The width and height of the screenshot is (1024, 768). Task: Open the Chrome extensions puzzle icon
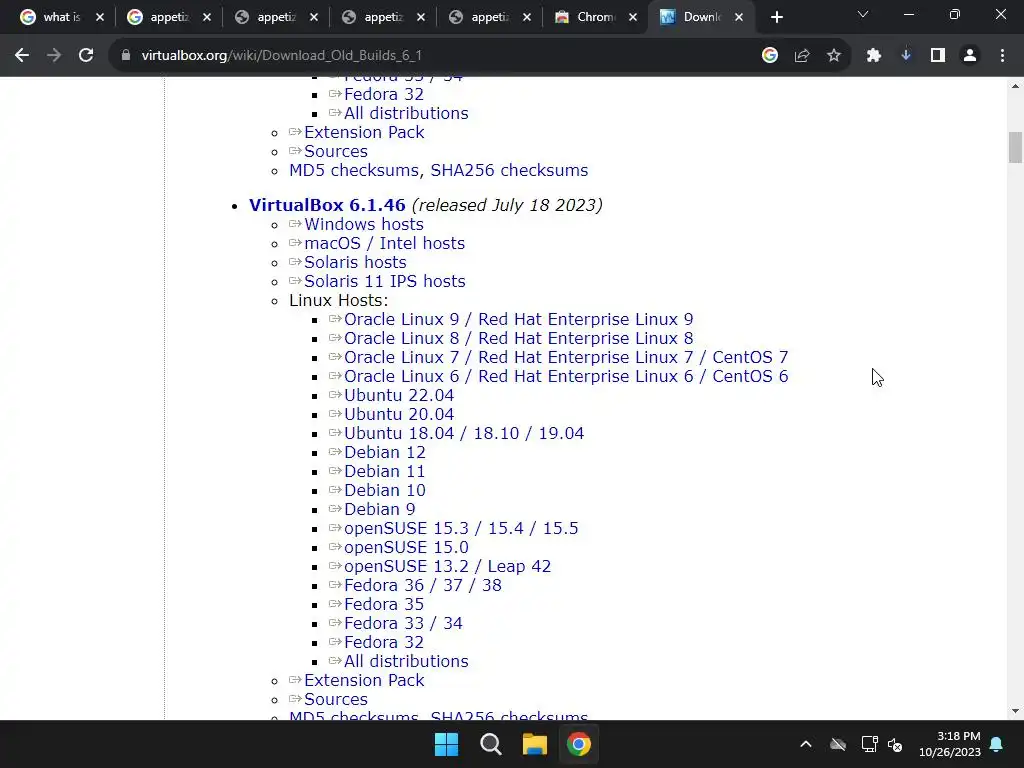(x=874, y=56)
